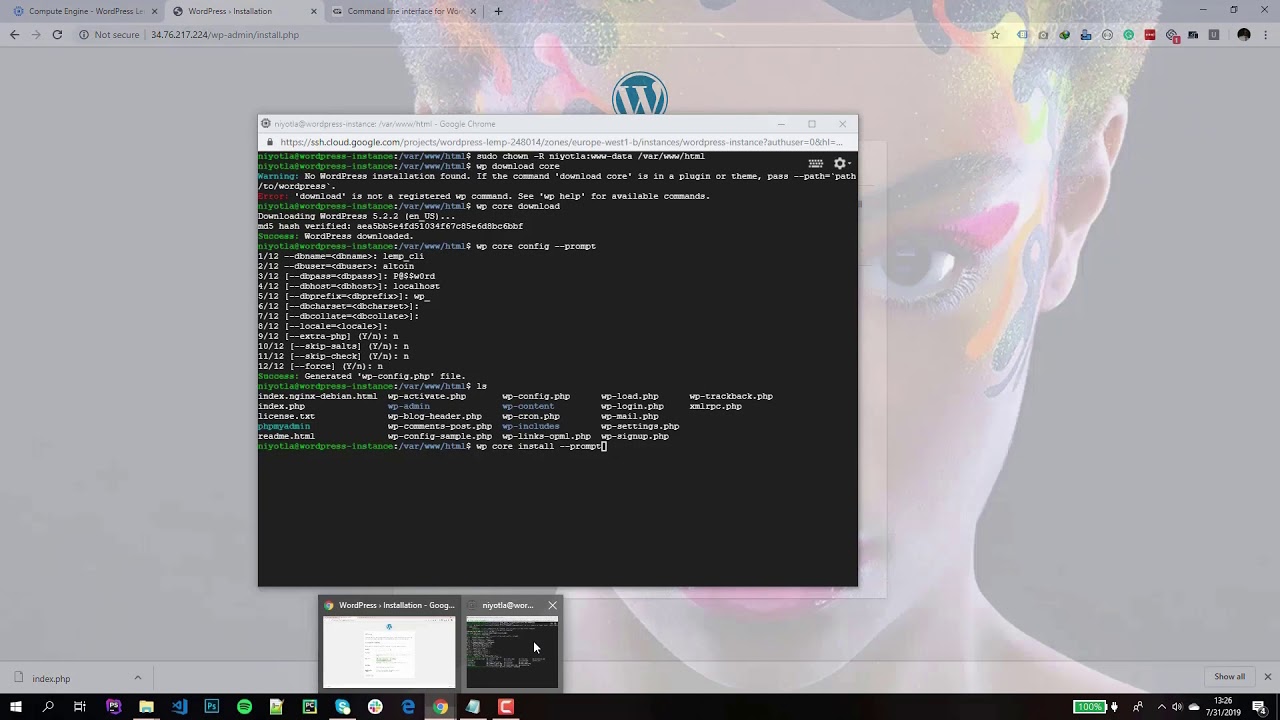
Task: Open Windows search from taskbar
Action: point(48,707)
